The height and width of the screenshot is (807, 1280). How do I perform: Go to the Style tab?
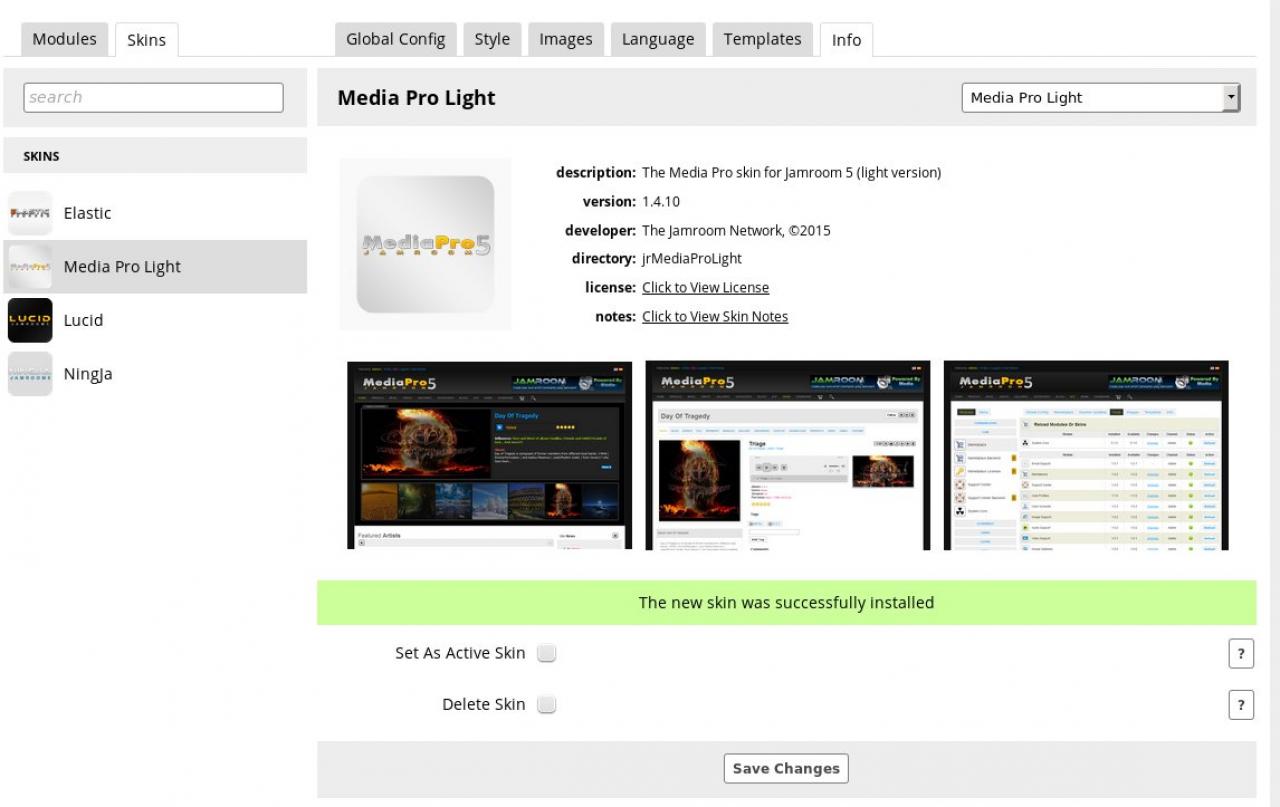click(492, 39)
